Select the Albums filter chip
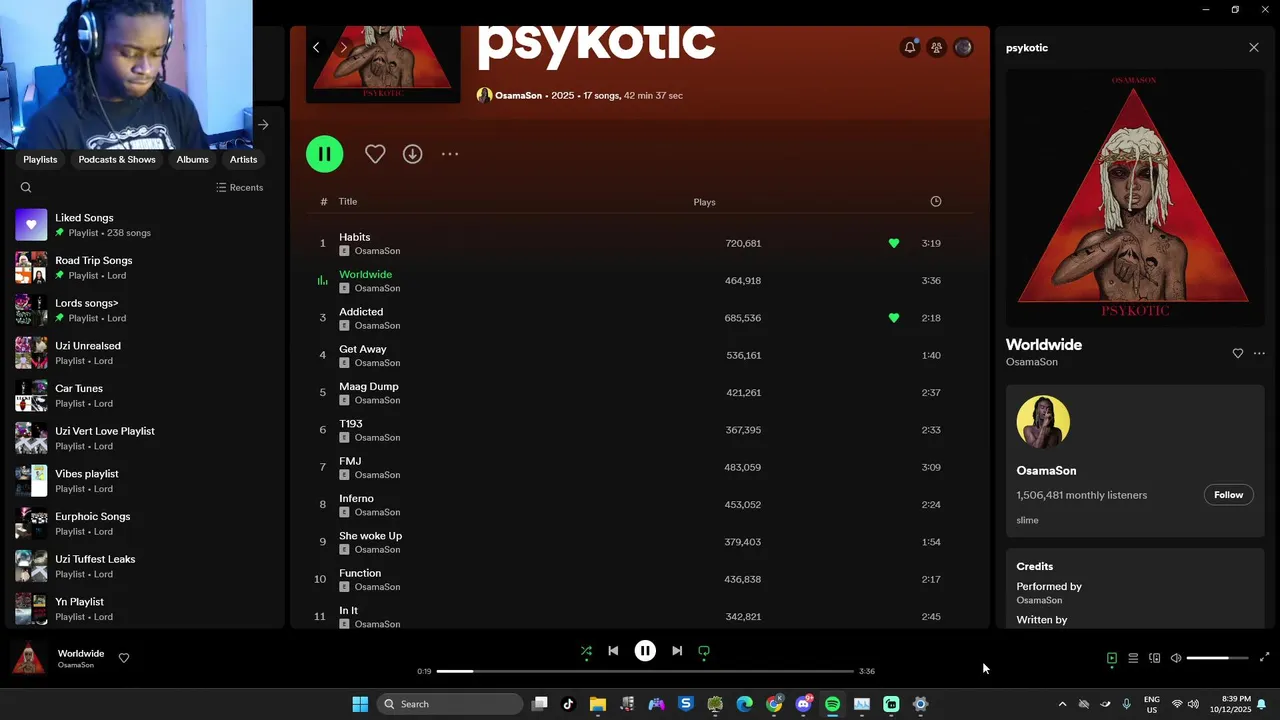The image size is (1280, 720). (193, 160)
